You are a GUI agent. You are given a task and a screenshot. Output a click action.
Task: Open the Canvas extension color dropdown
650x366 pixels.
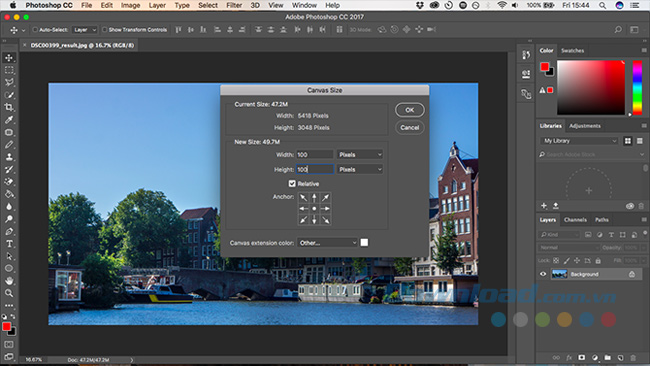(327, 243)
